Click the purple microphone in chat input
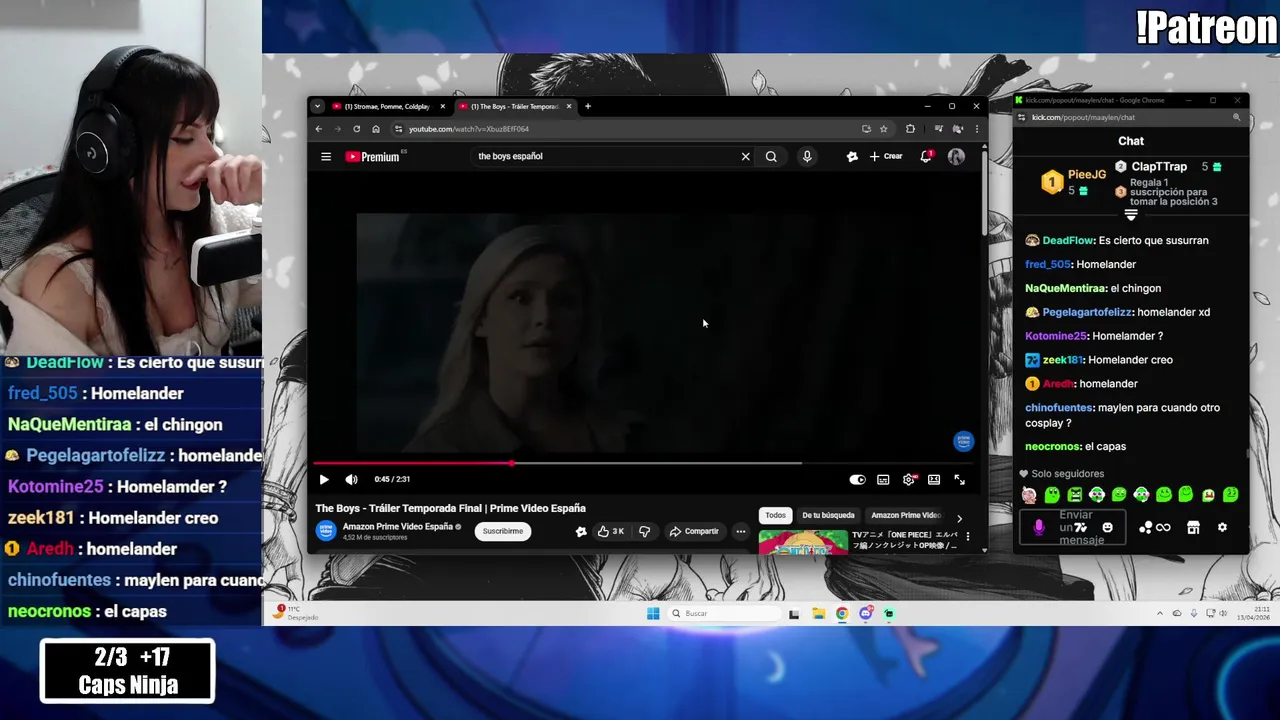Image resolution: width=1280 pixels, height=720 pixels. click(x=1039, y=528)
